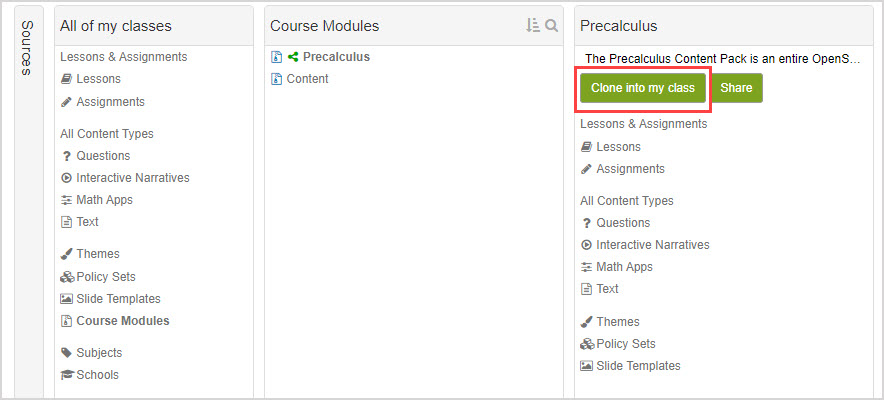This screenshot has width=884, height=400.
Task: Click the Schools graduation cap icon
Action: click(x=67, y=375)
